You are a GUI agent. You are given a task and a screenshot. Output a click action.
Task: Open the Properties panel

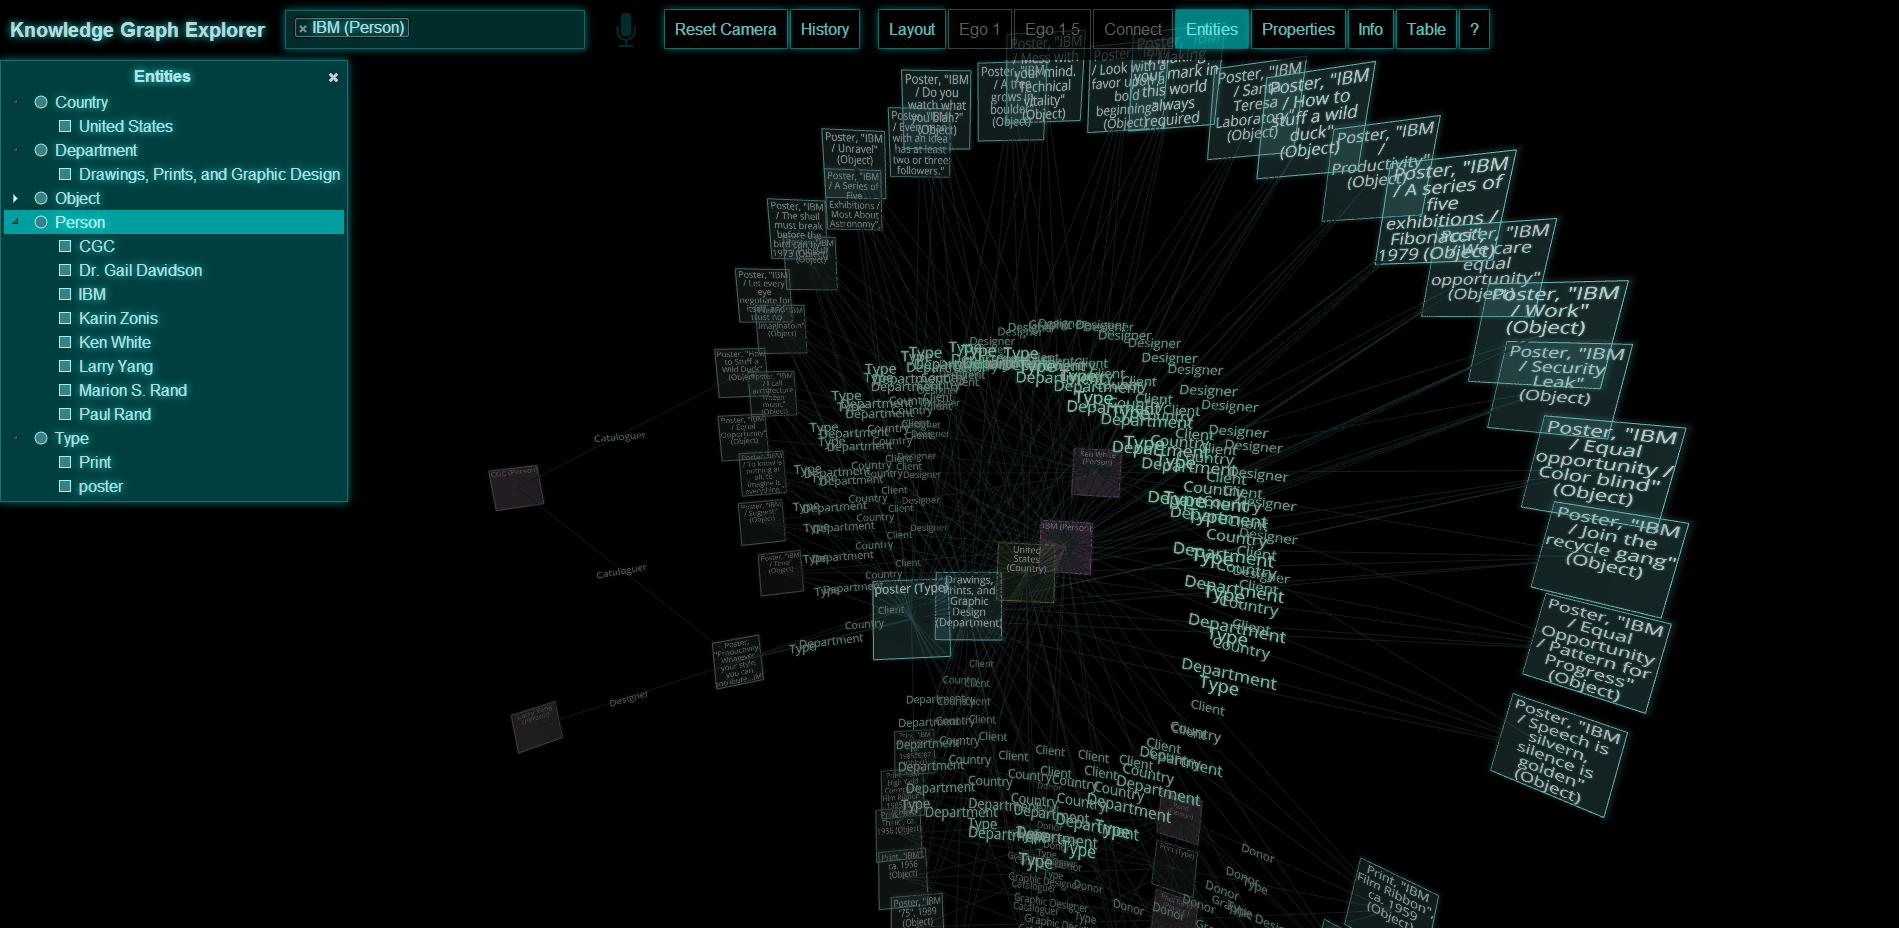[x=1298, y=29]
